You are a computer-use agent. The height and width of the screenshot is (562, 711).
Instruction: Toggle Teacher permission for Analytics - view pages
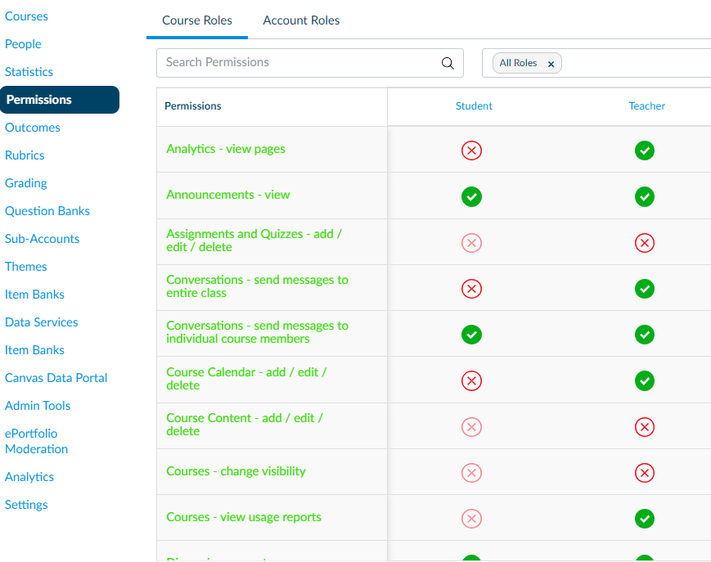(x=645, y=150)
